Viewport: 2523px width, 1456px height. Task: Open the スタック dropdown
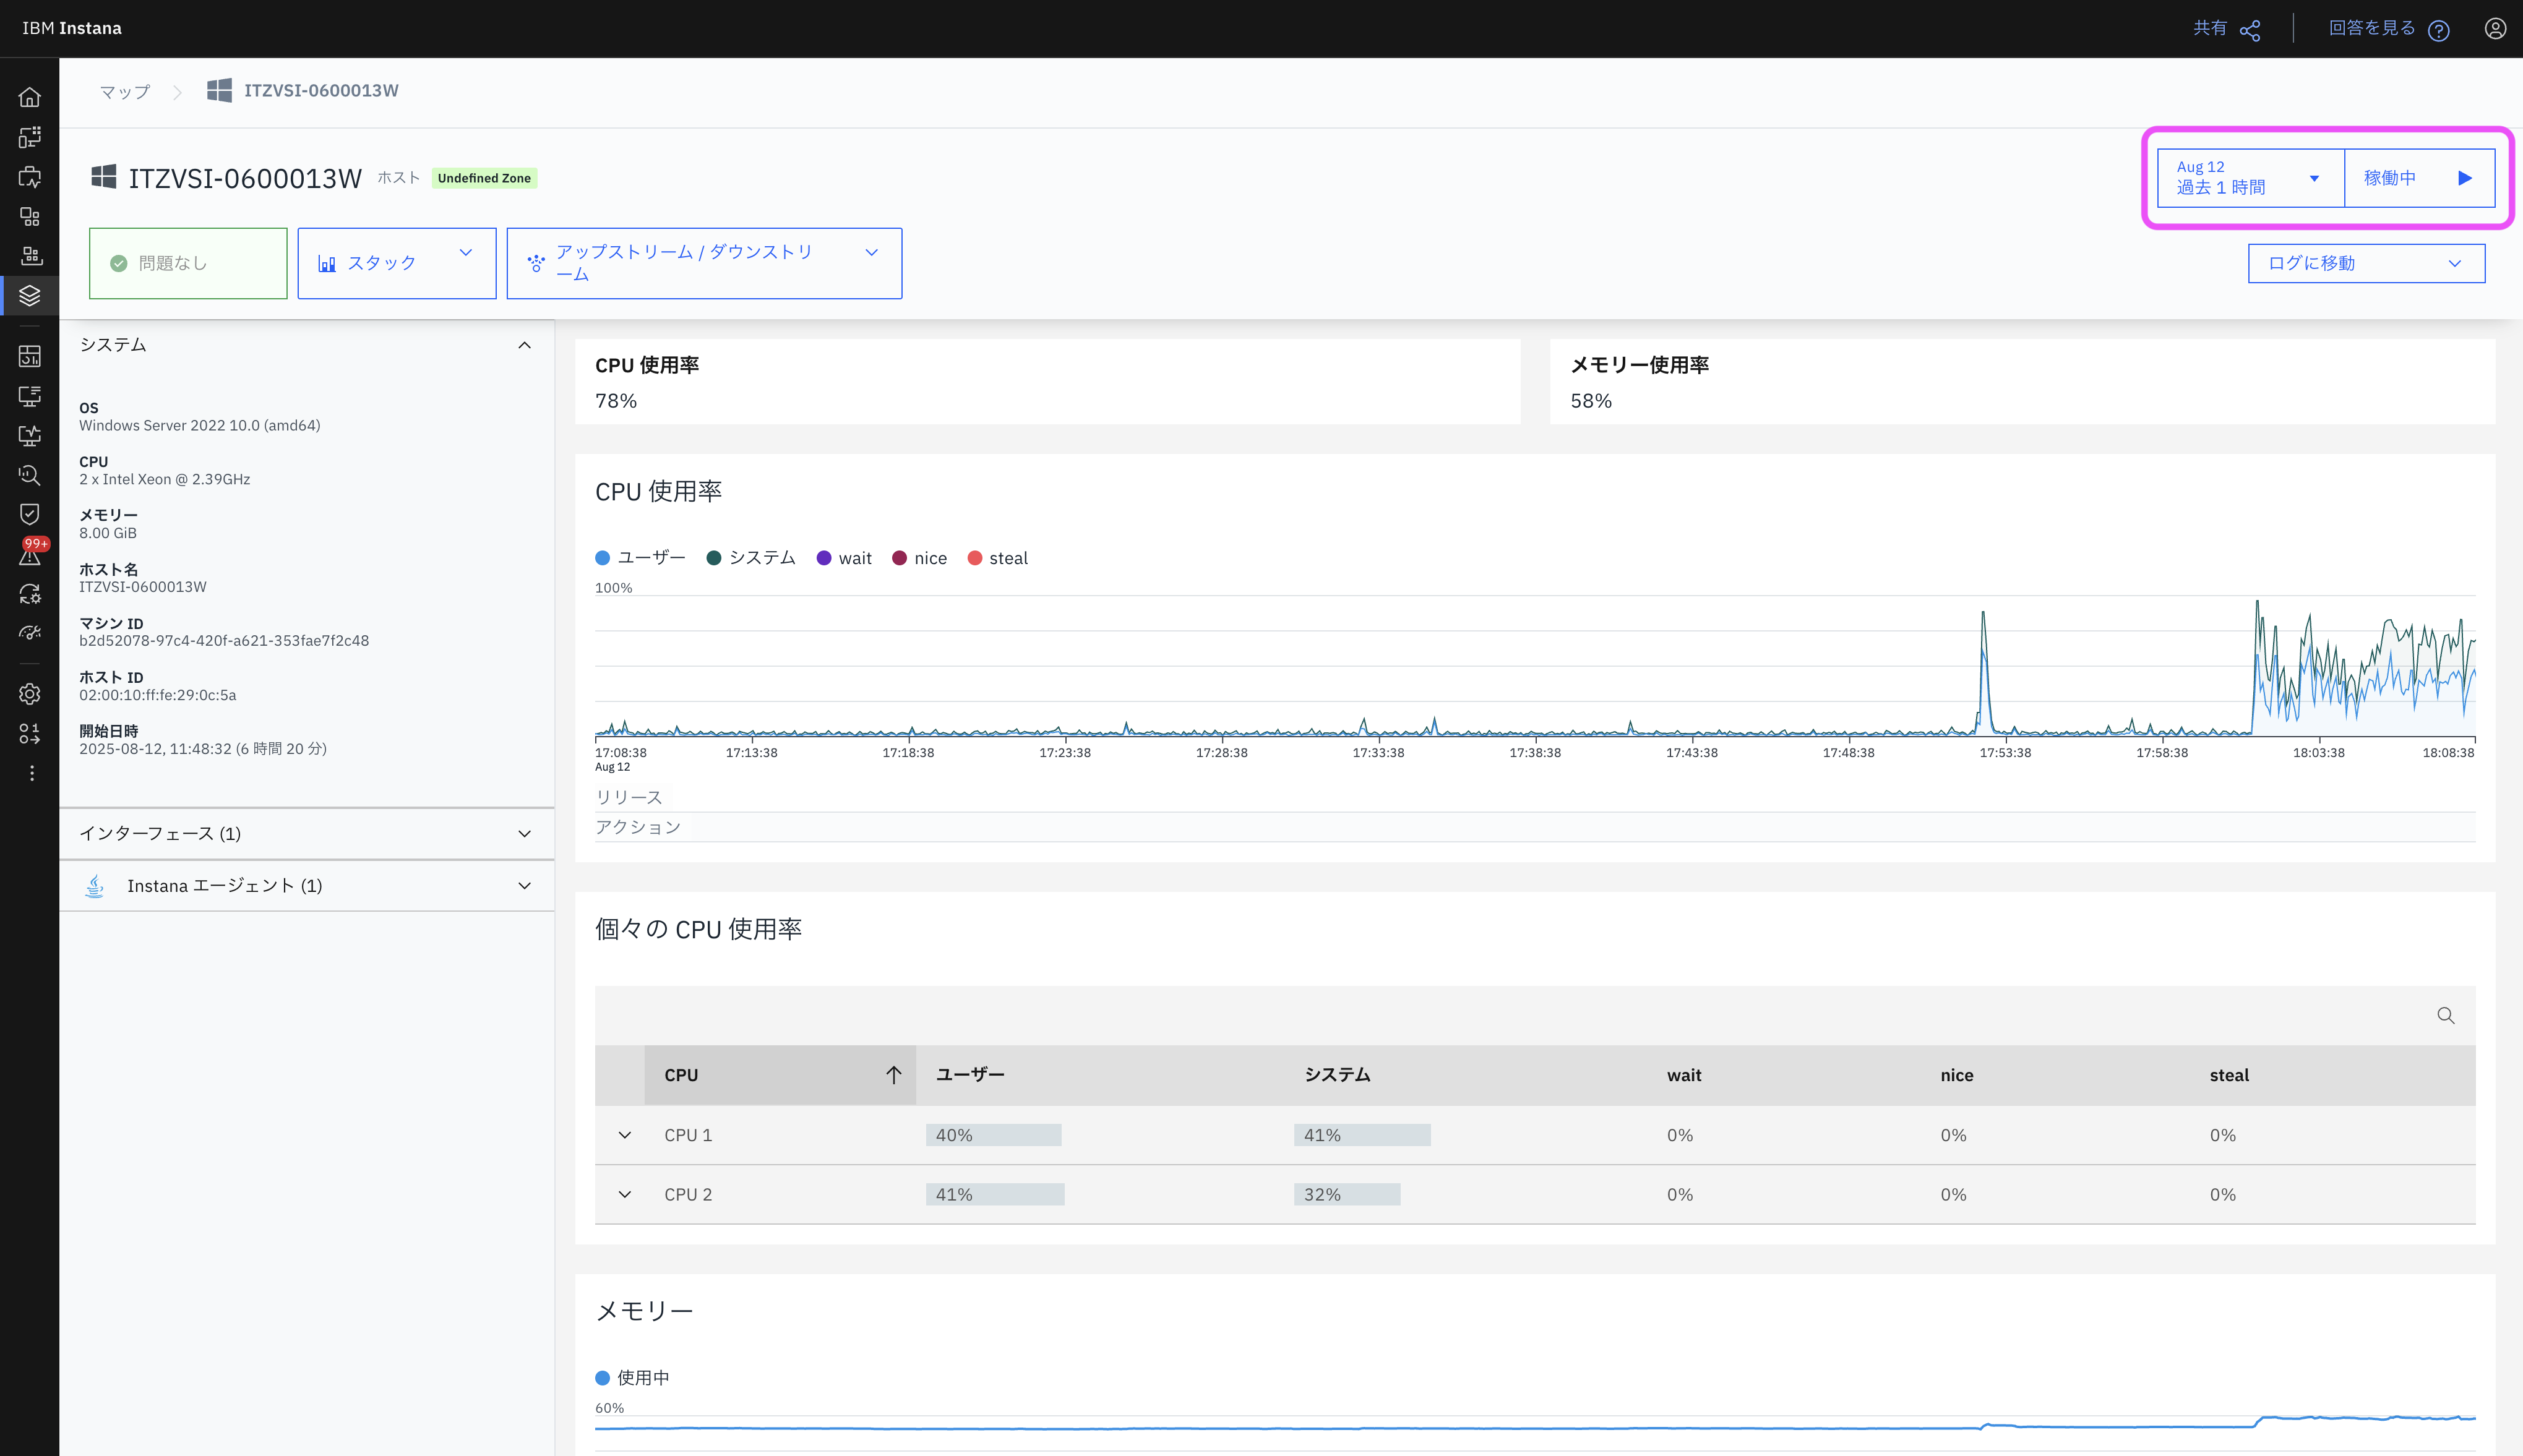pos(396,263)
